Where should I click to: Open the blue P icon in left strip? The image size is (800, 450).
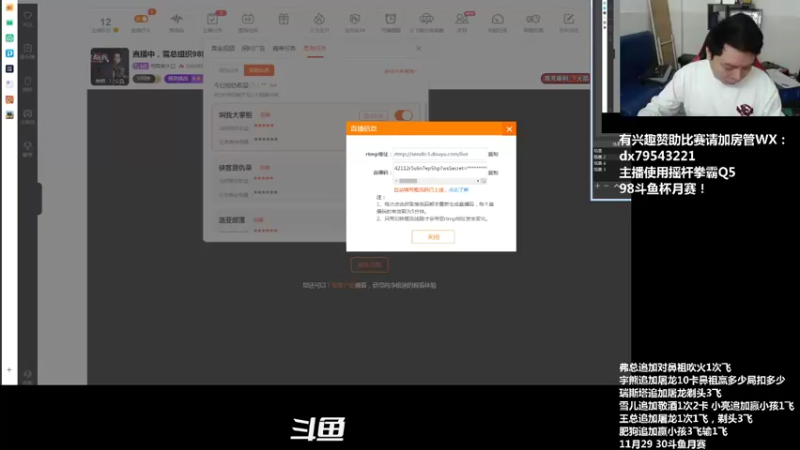click(10, 53)
